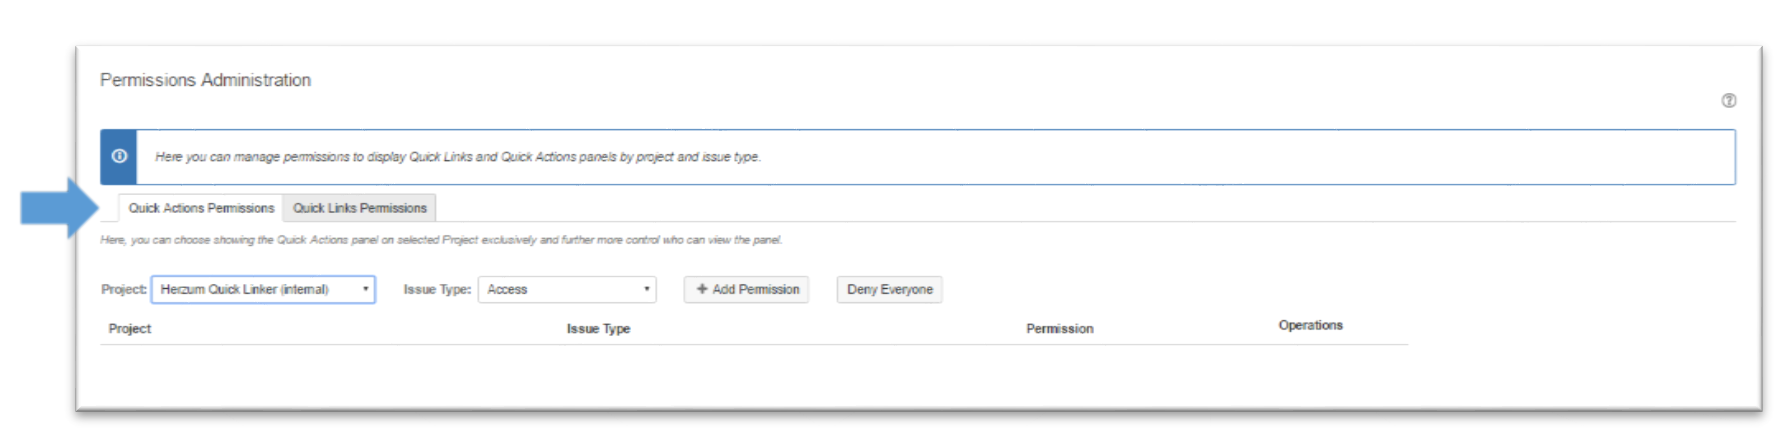
Task: Click the Operations column header
Action: [x=1310, y=325]
